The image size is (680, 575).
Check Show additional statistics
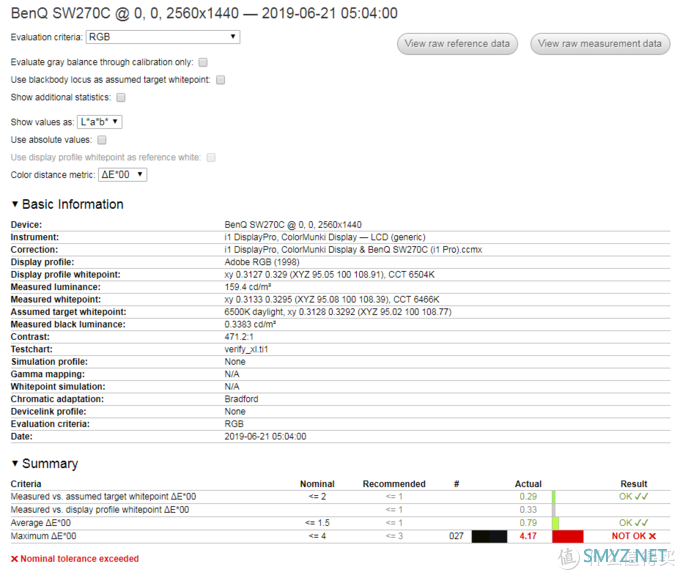coord(121,98)
